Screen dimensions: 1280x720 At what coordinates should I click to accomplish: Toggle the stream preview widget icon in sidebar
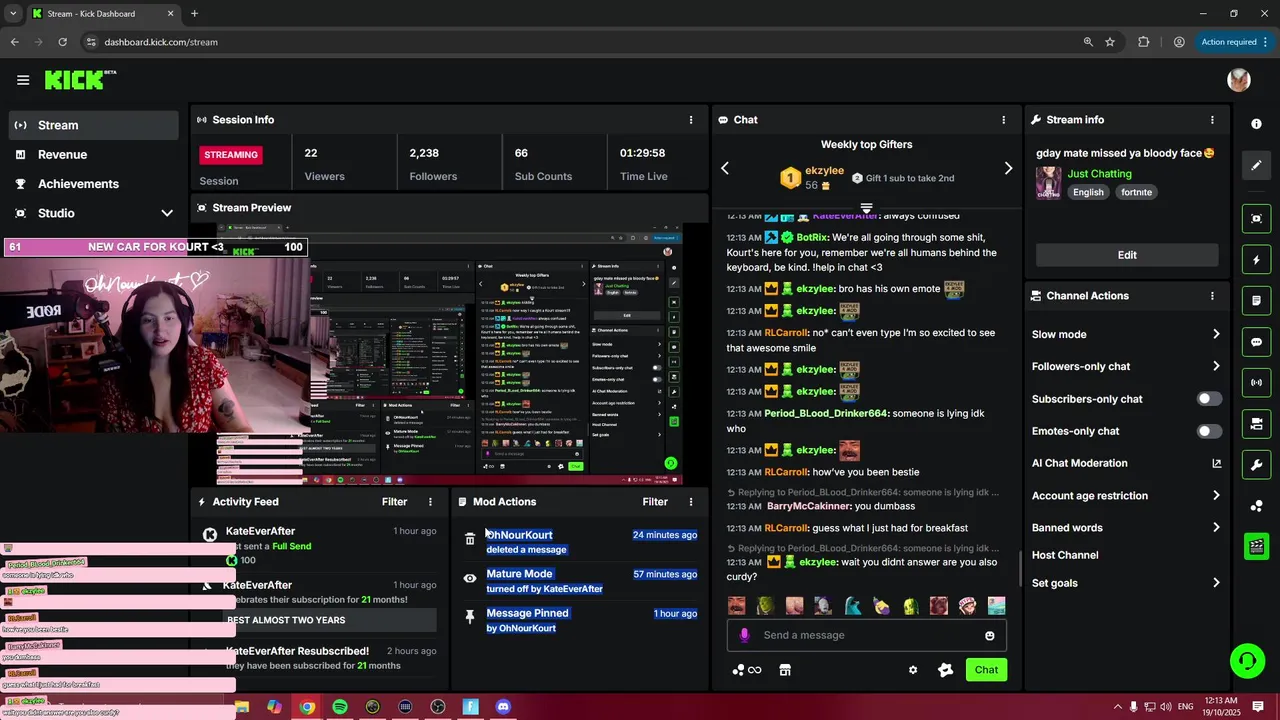pyautogui.click(x=1256, y=218)
